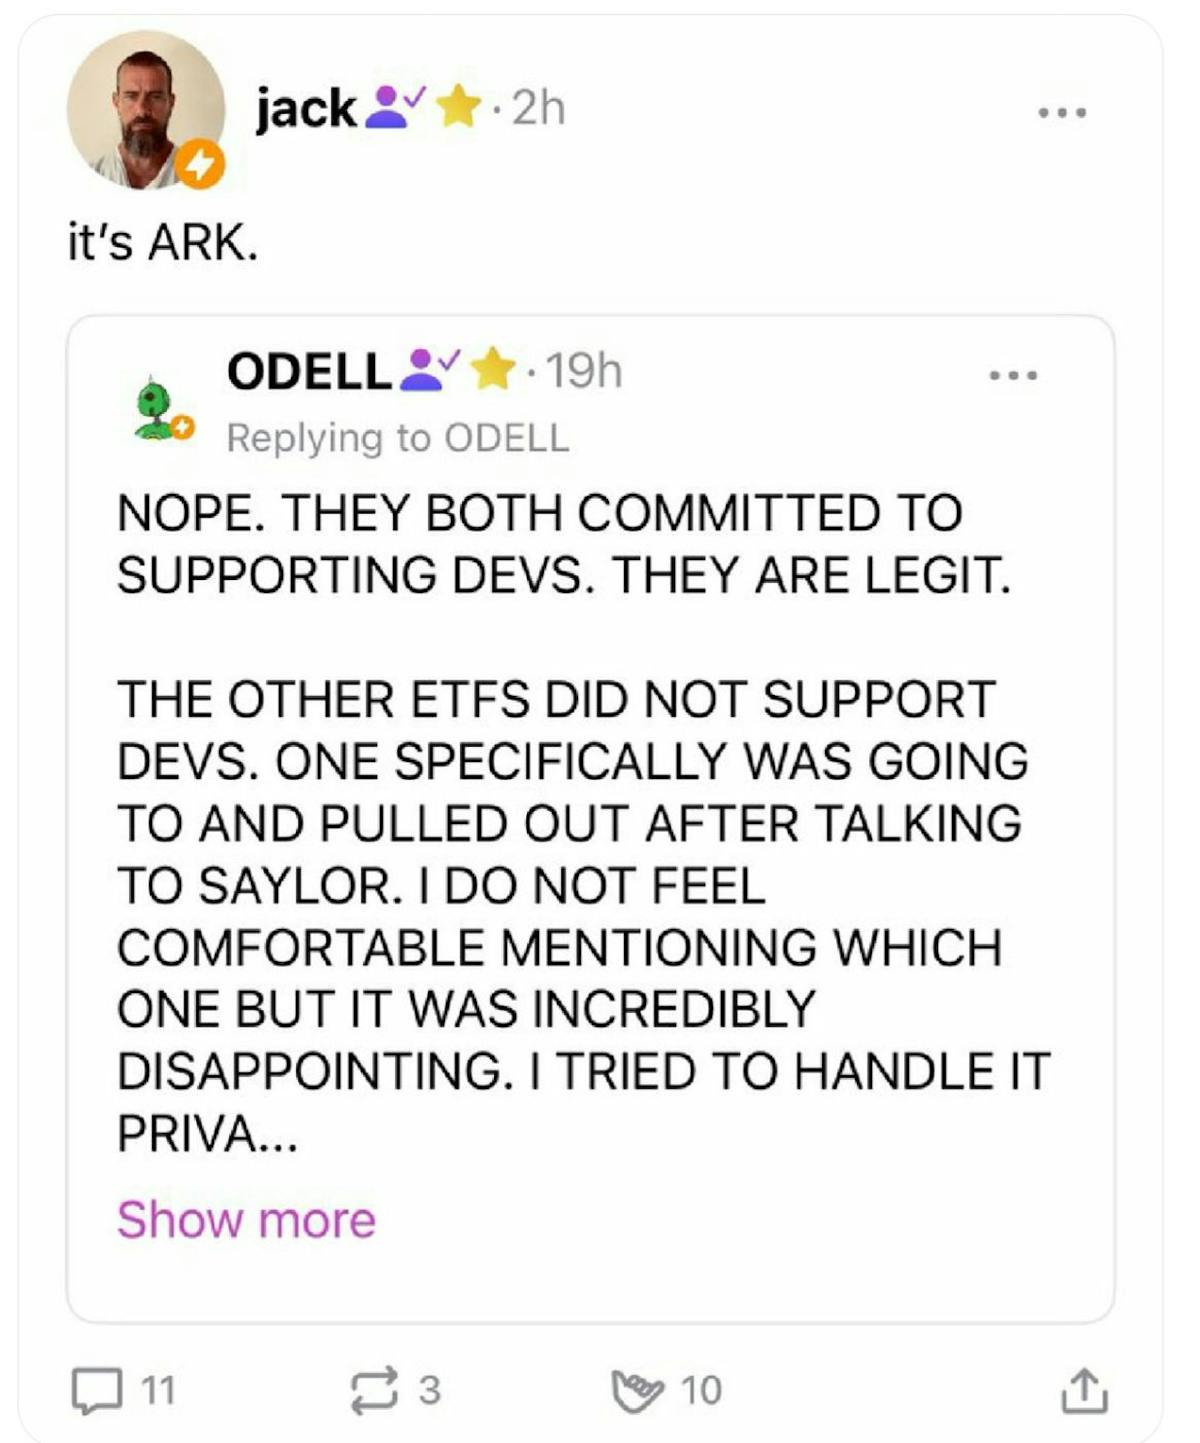Repost jack's note with repost icon

click(x=372, y=1391)
